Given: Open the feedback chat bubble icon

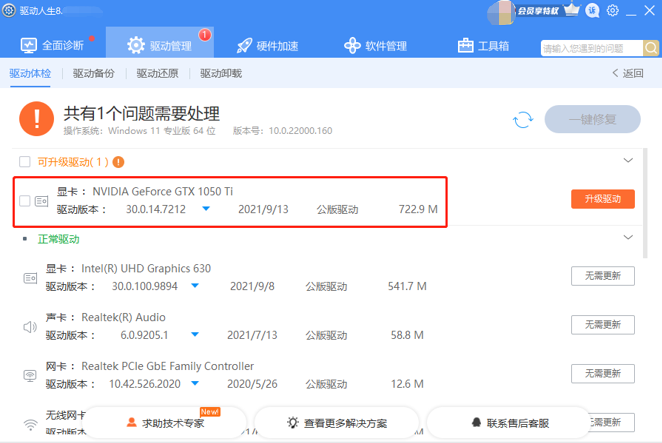Looking at the screenshot, I should click(x=592, y=10).
